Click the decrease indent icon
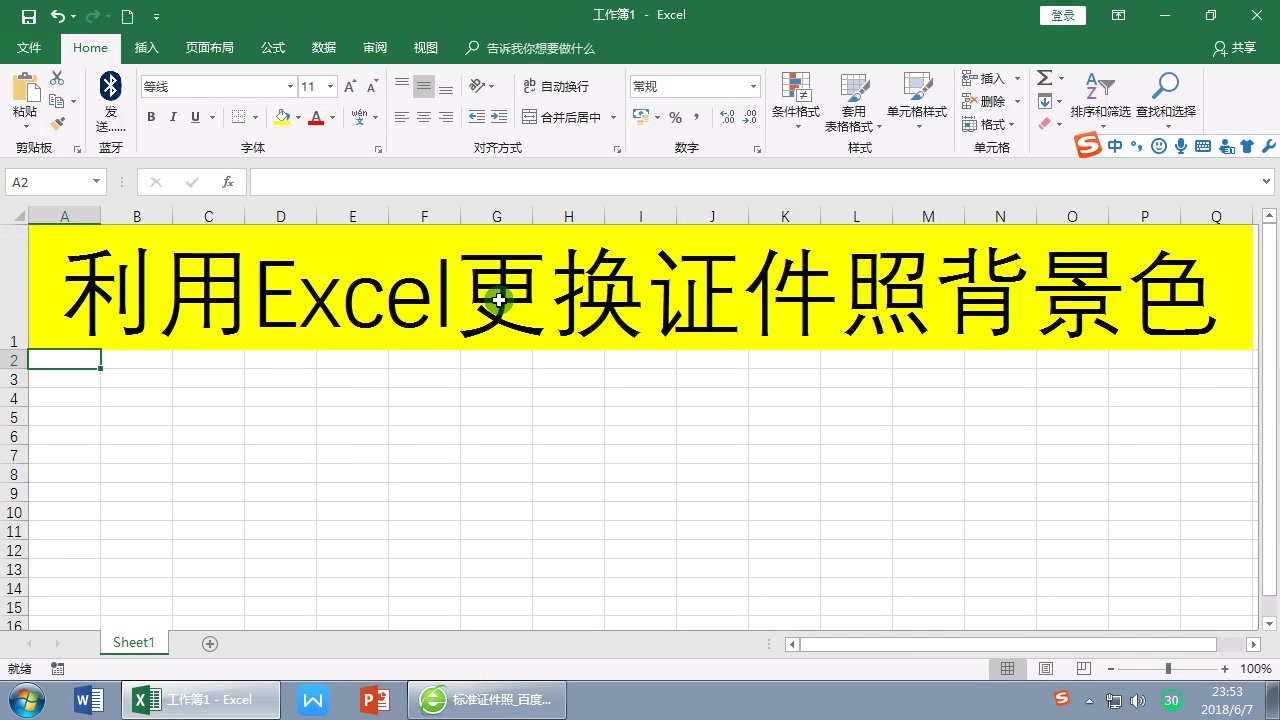Viewport: 1280px width, 720px height. tap(477, 117)
